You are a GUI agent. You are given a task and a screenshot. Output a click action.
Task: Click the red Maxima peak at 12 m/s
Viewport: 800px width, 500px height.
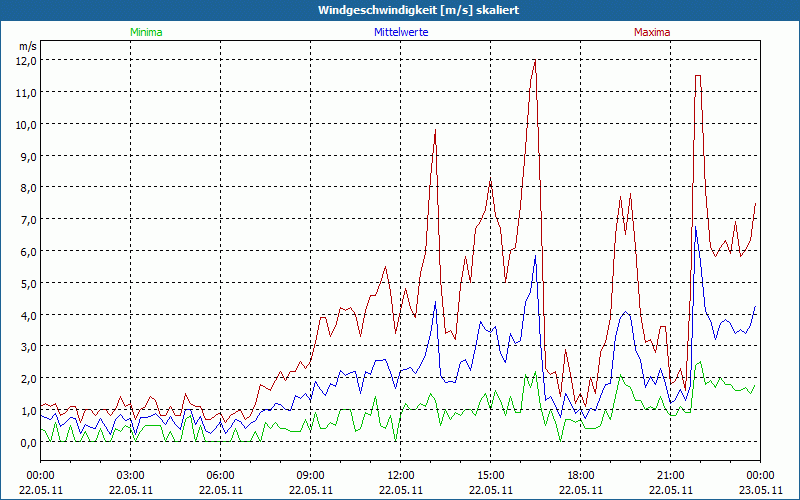pos(535,61)
